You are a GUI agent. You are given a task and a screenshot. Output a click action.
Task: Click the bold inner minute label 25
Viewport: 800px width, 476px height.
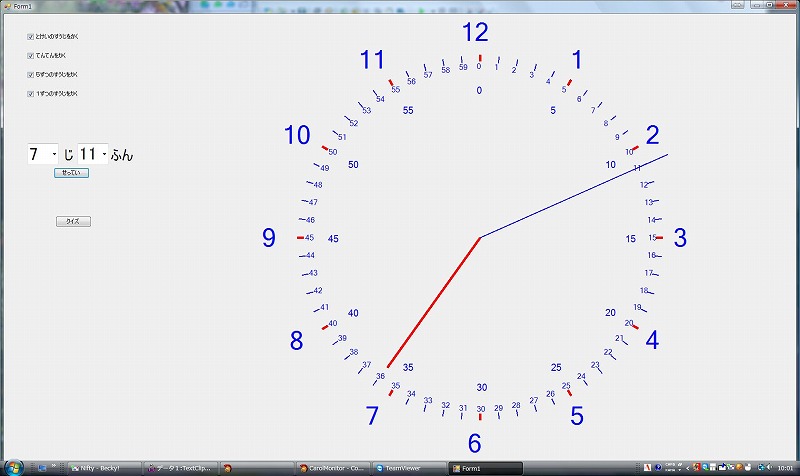click(556, 367)
